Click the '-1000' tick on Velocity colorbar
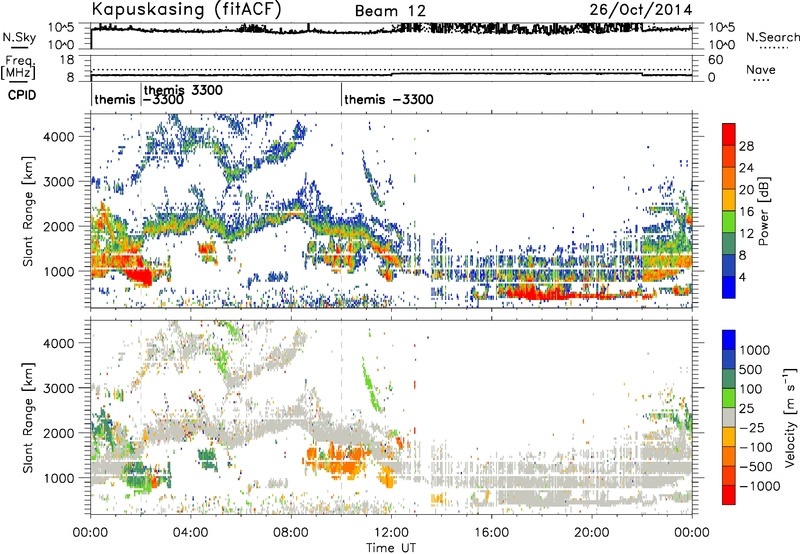The width and height of the screenshot is (800, 554). [760, 486]
